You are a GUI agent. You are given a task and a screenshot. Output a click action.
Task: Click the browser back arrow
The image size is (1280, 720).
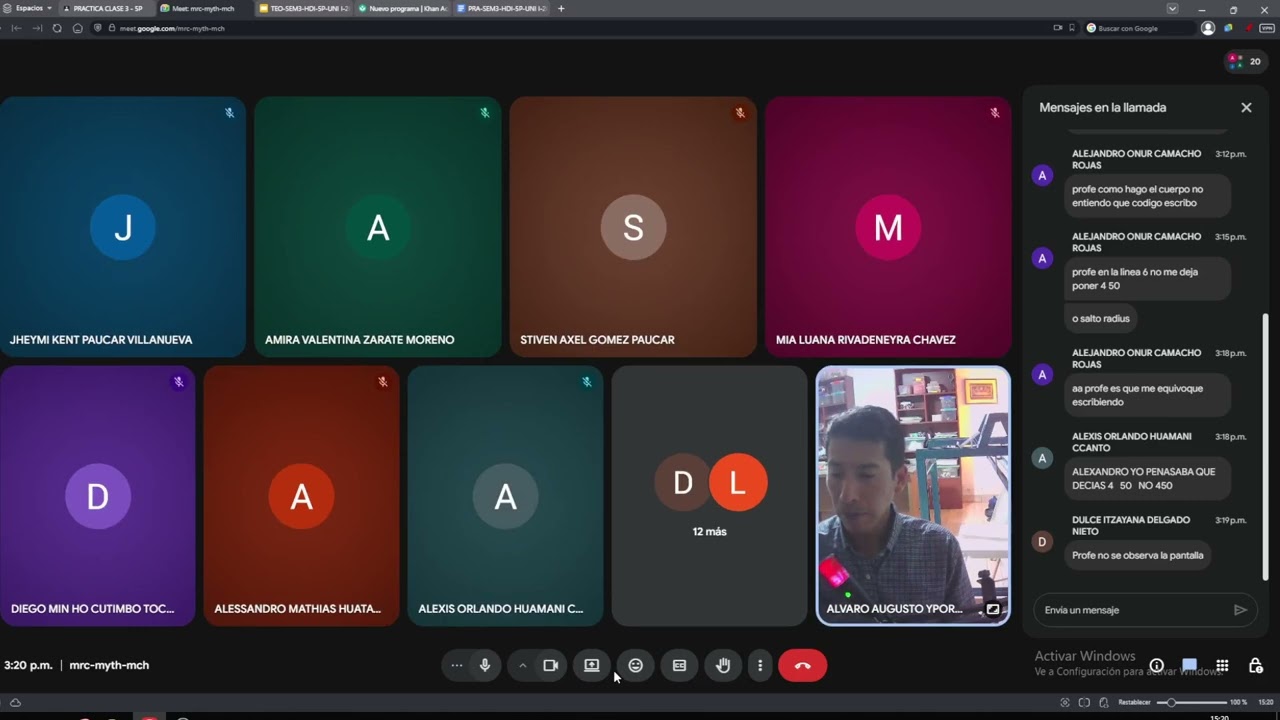click(x=16, y=28)
